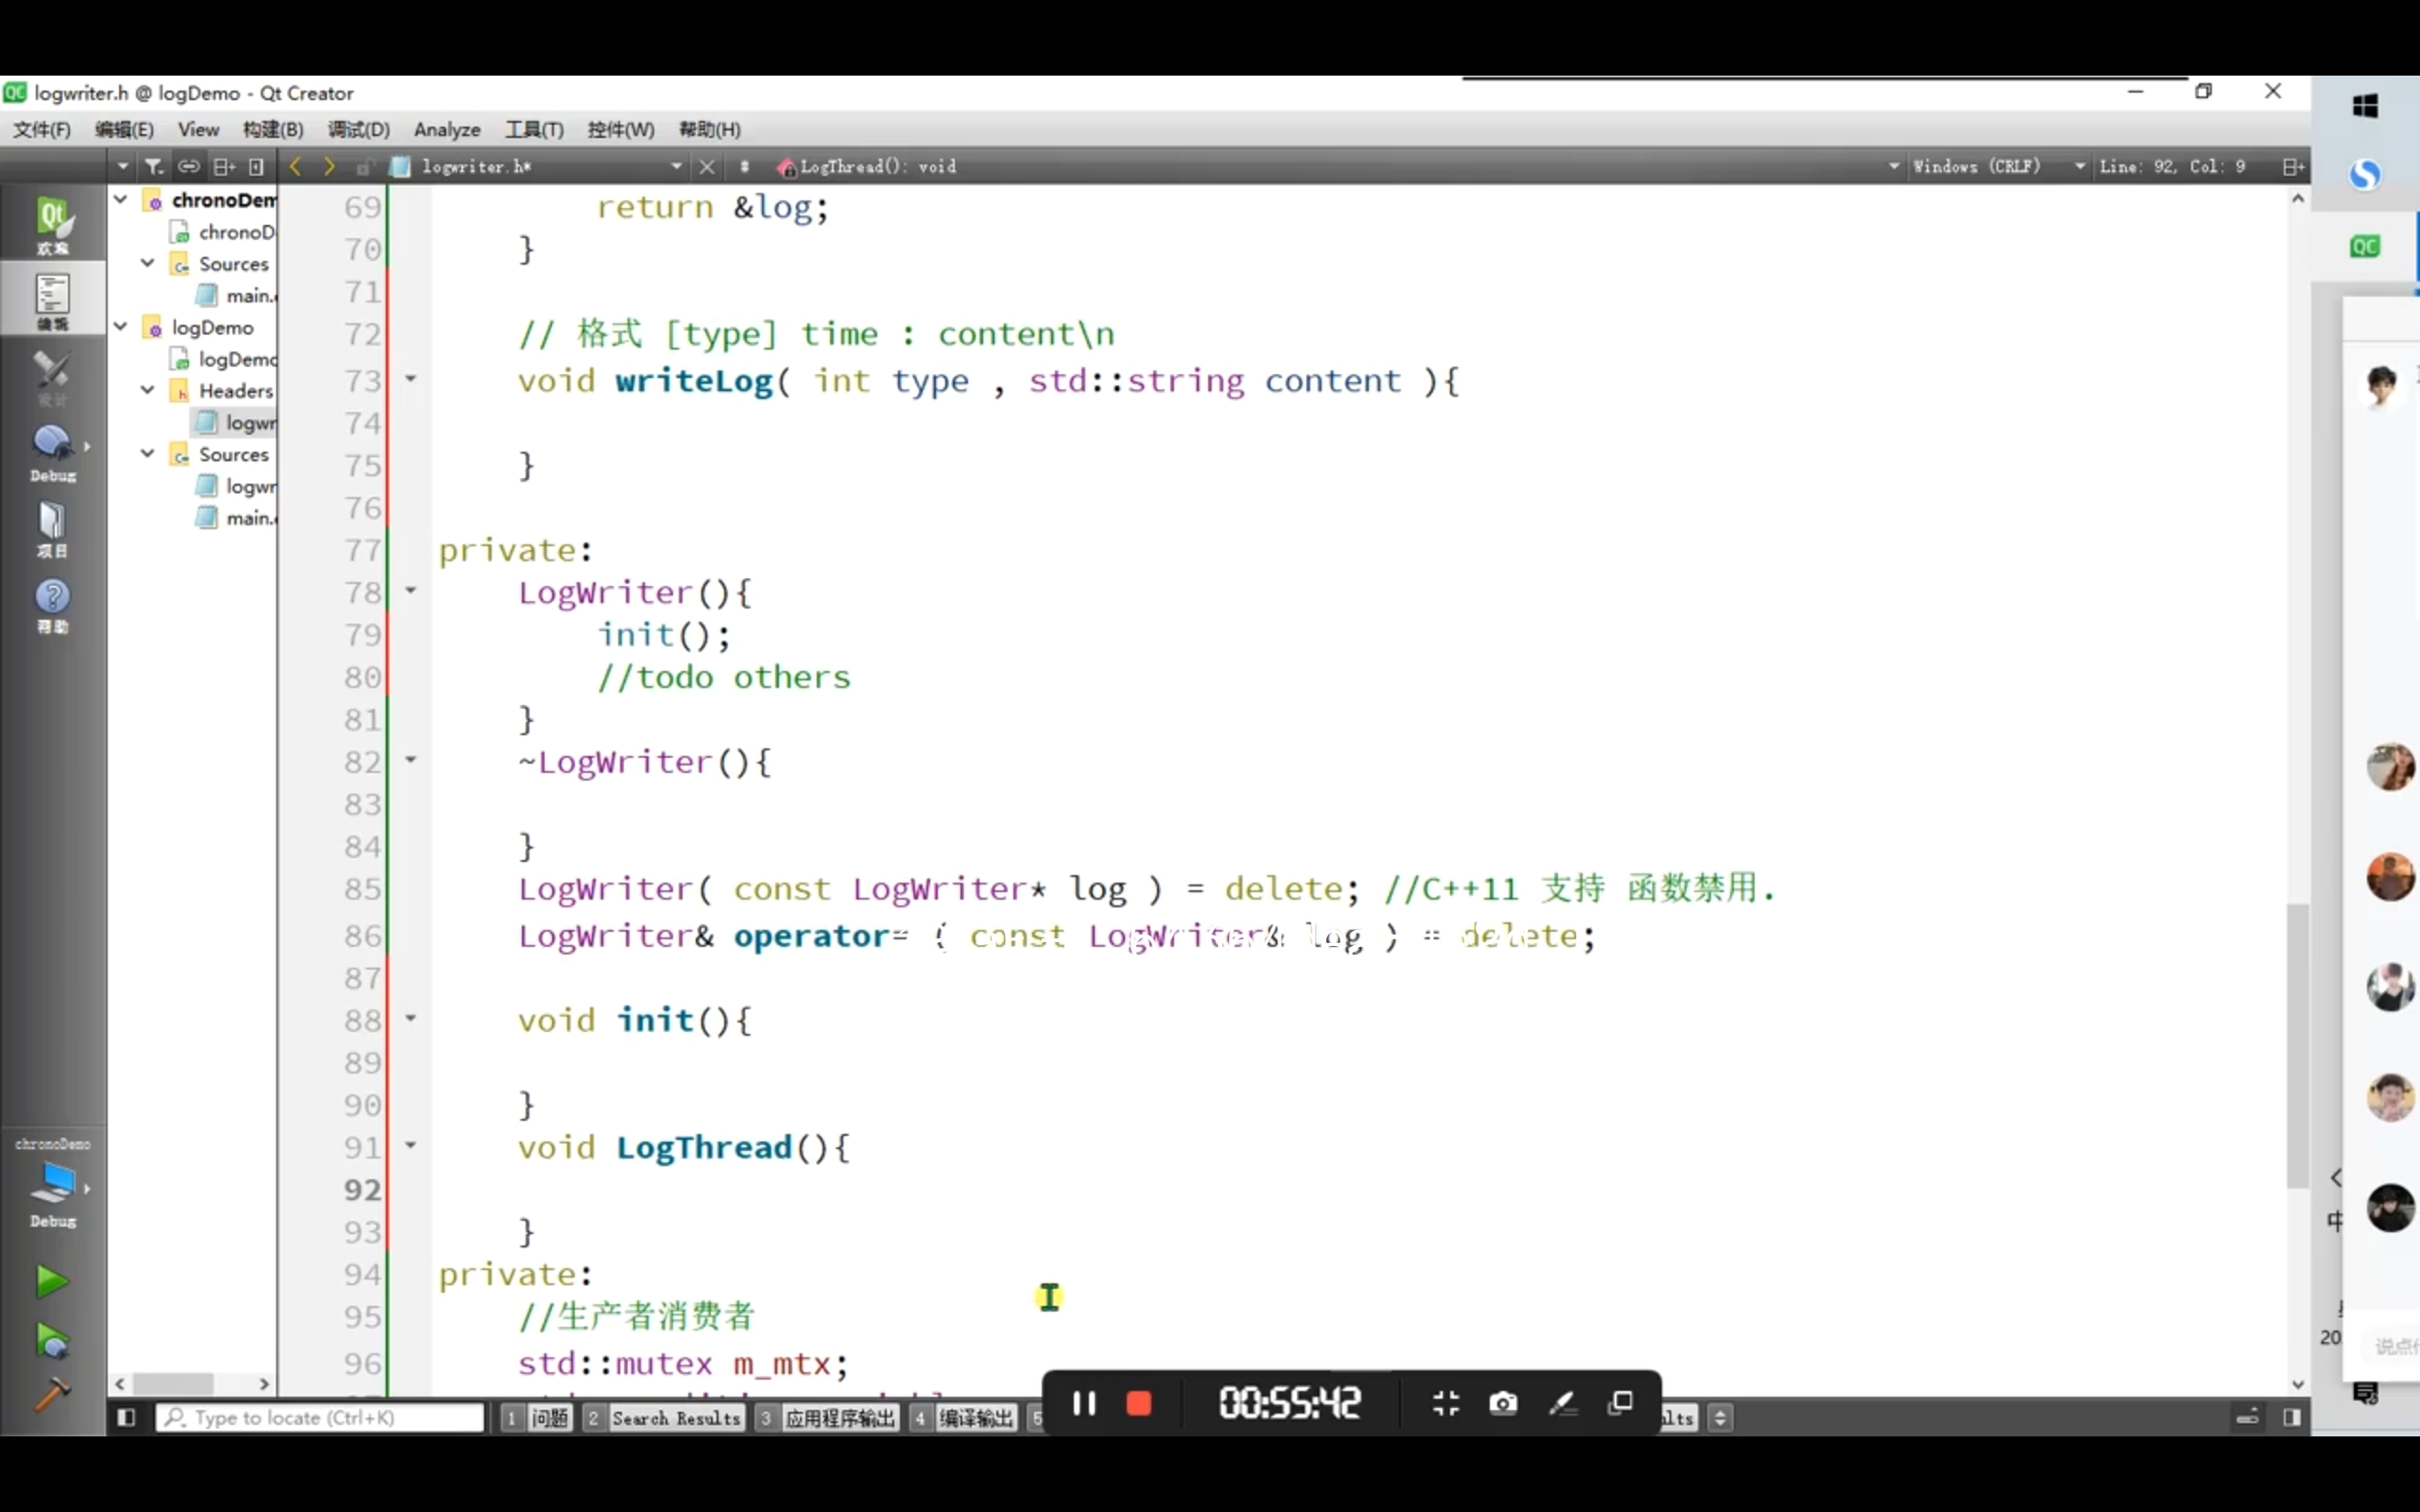Toggle the right sidebar visibility

[2292, 1417]
